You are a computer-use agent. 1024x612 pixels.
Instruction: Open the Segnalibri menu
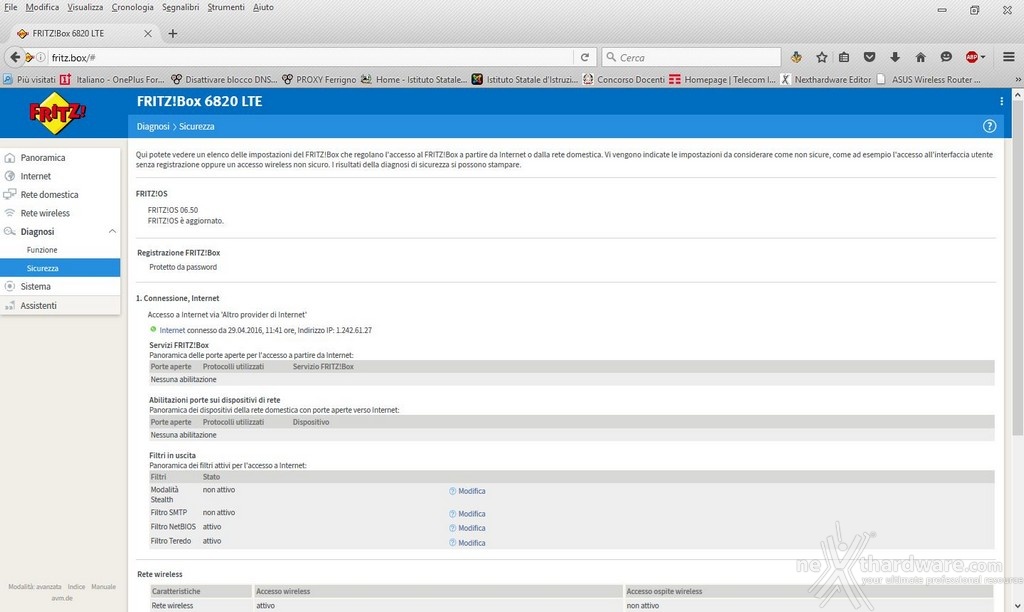point(180,7)
